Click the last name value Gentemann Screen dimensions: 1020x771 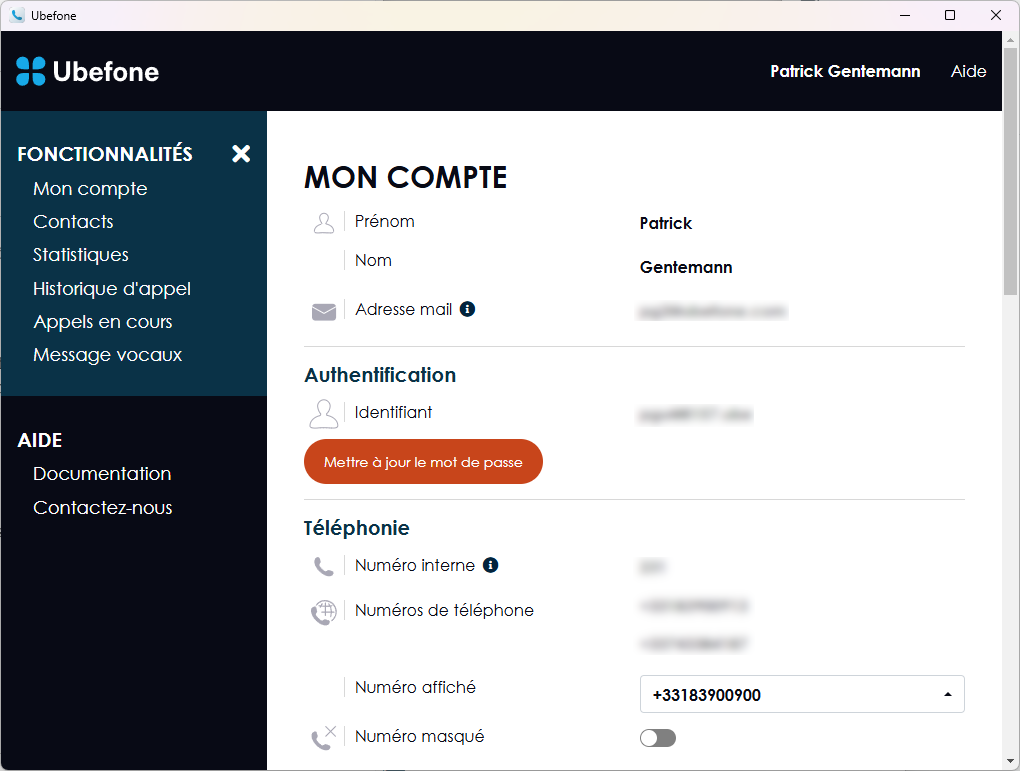coord(686,267)
